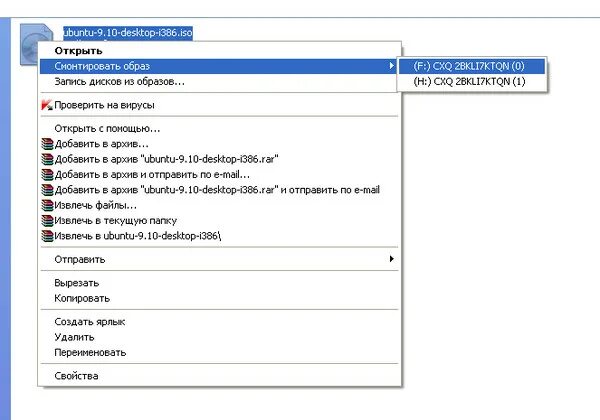Select Добавить в архив "ubuntu-9.10-desktop-i386.rar"
Viewport: 600px width, 420px height.
220,159
